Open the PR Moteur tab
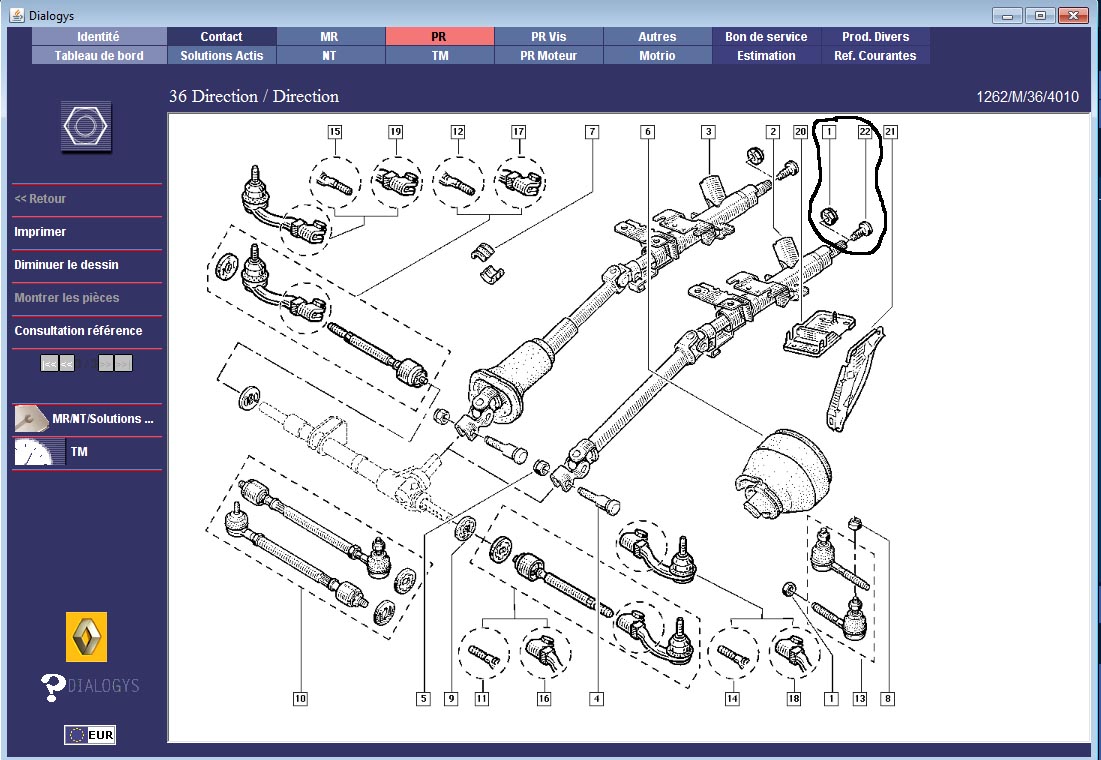 click(548, 56)
